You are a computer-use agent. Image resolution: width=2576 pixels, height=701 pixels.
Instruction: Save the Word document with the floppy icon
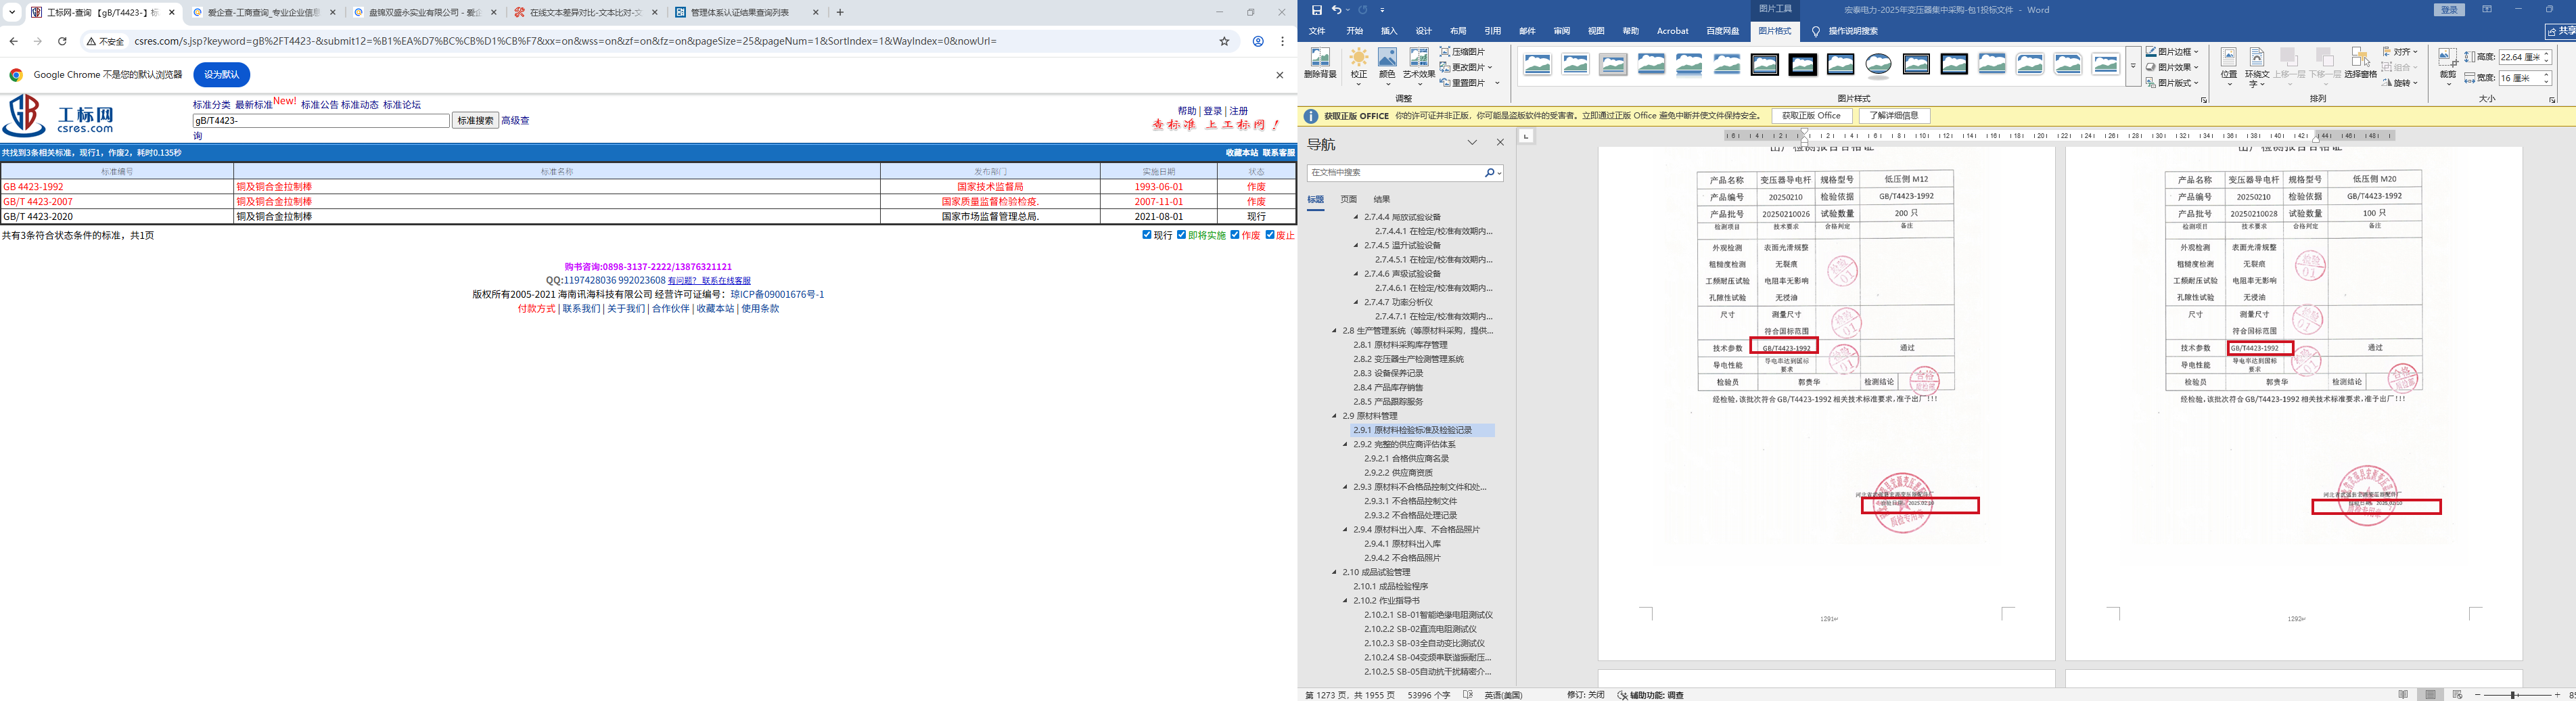click(1317, 10)
